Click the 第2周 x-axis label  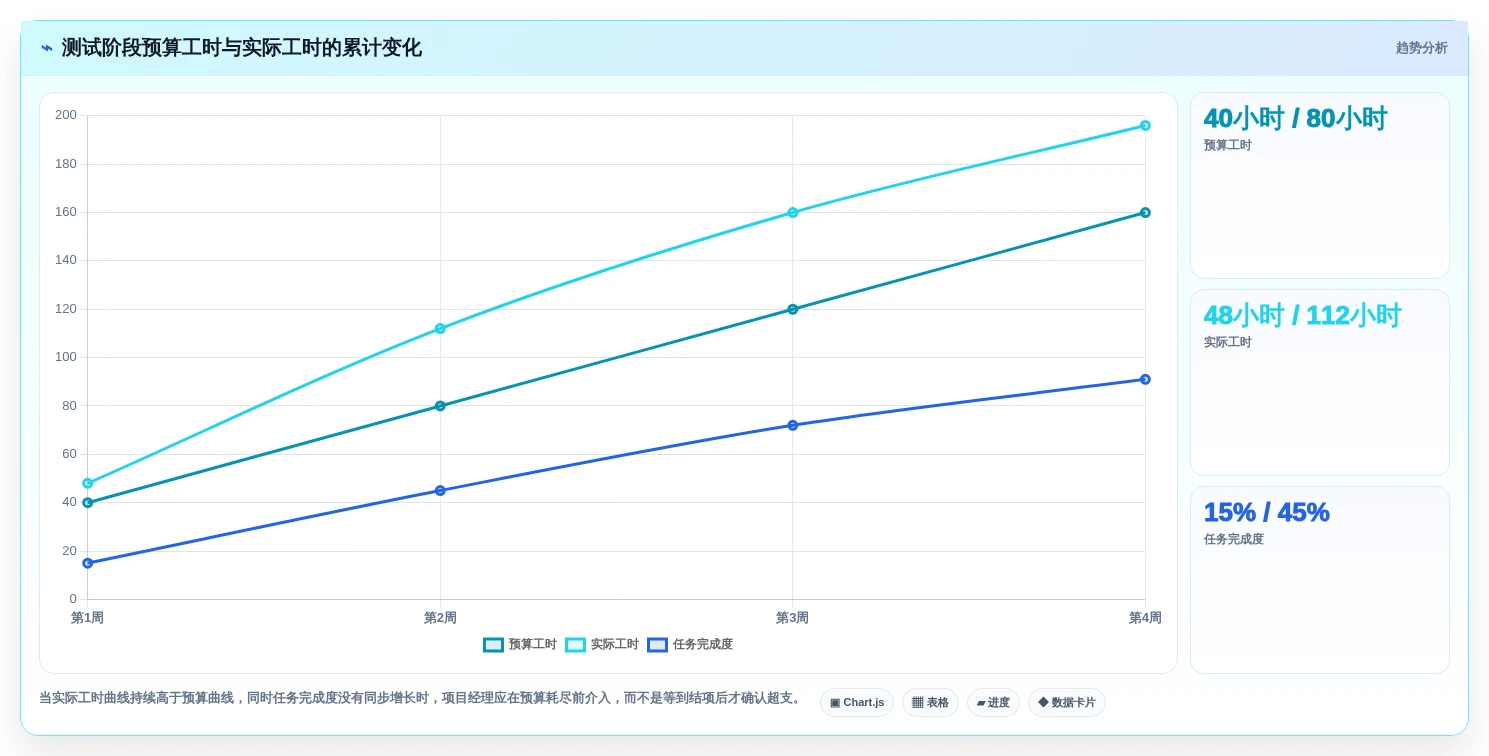[440, 619]
